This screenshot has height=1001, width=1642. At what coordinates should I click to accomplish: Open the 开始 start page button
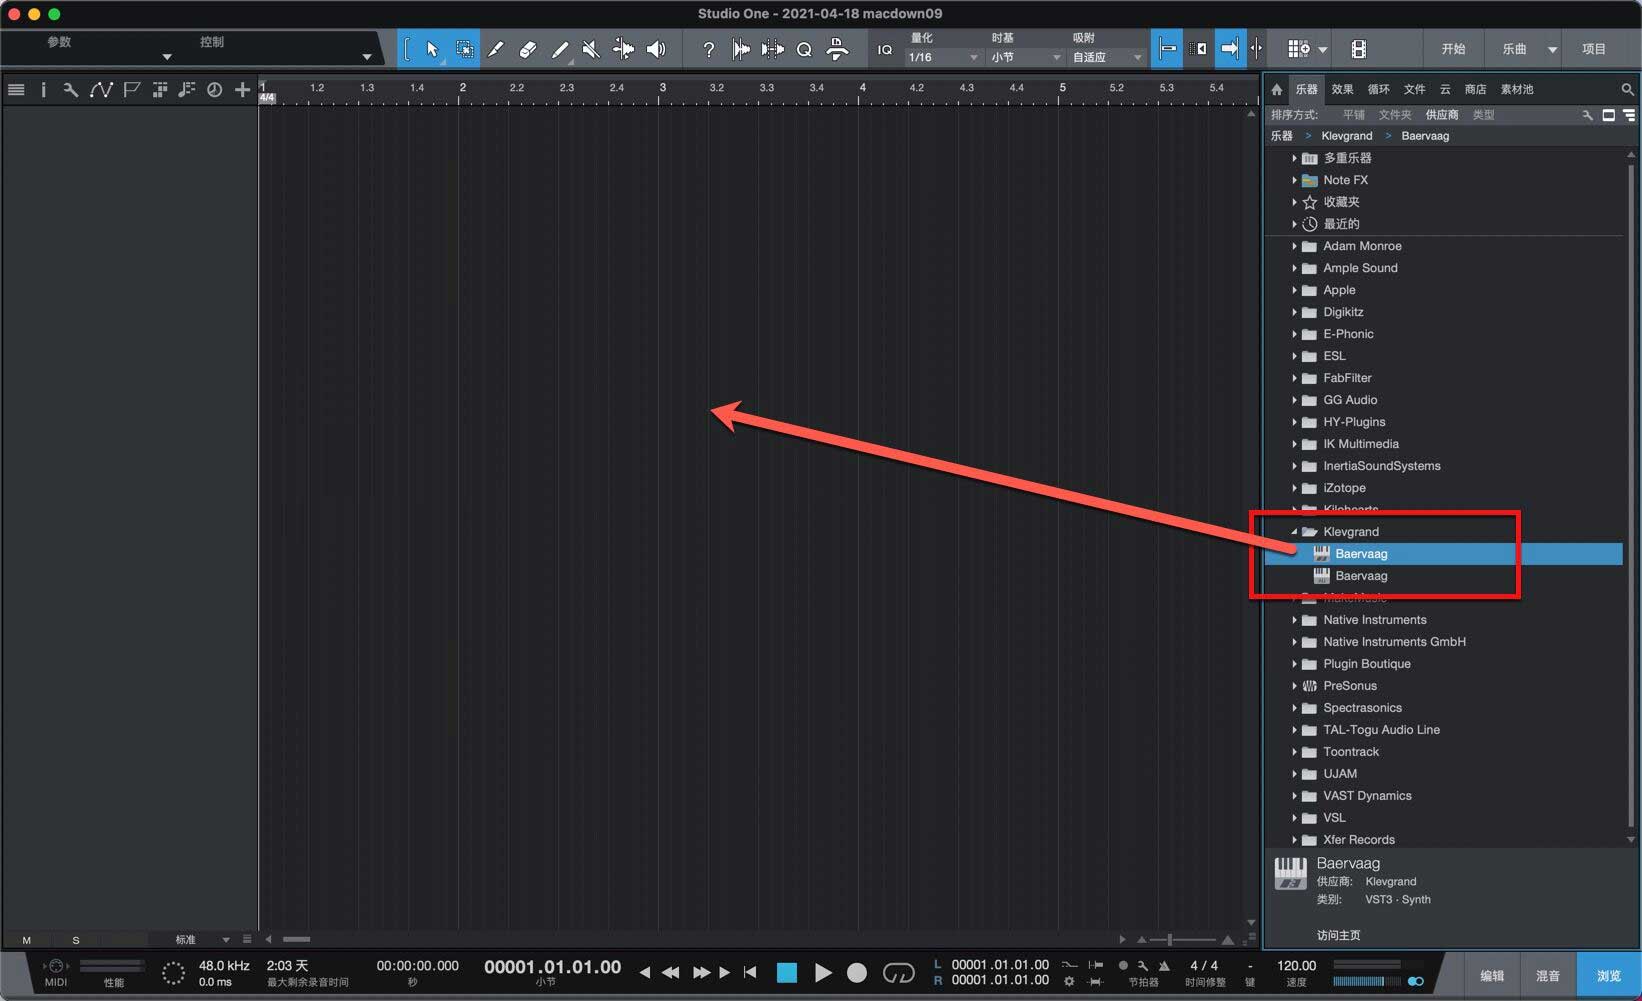pyautogui.click(x=1453, y=49)
